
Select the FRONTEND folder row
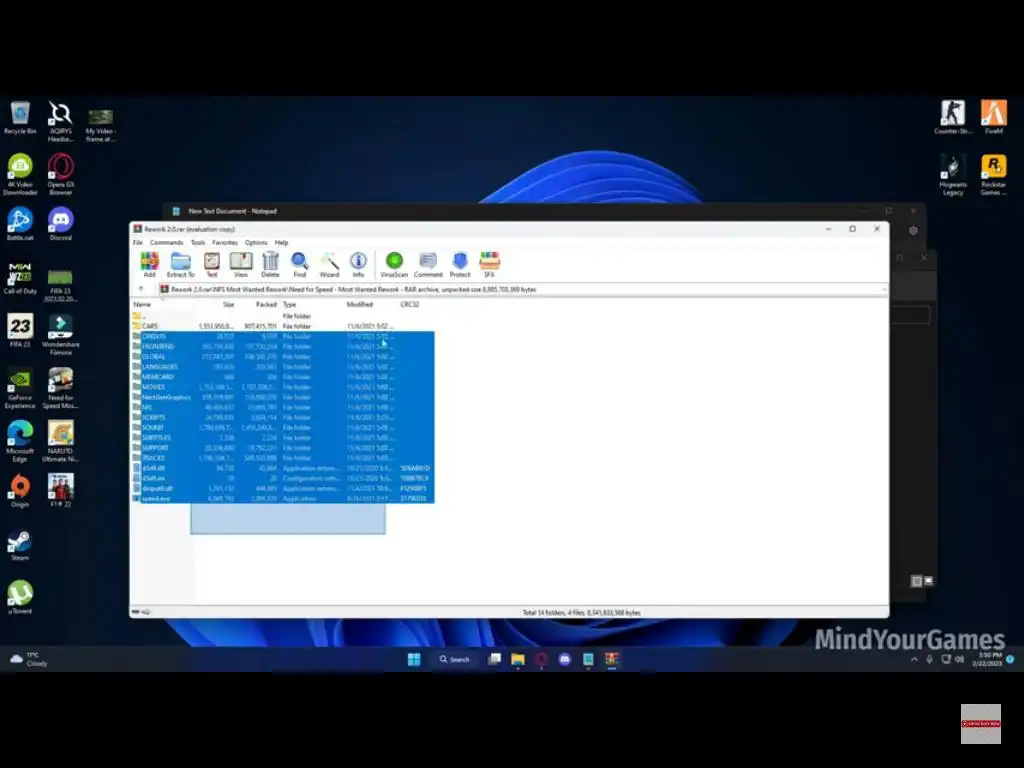tap(283, 346)
